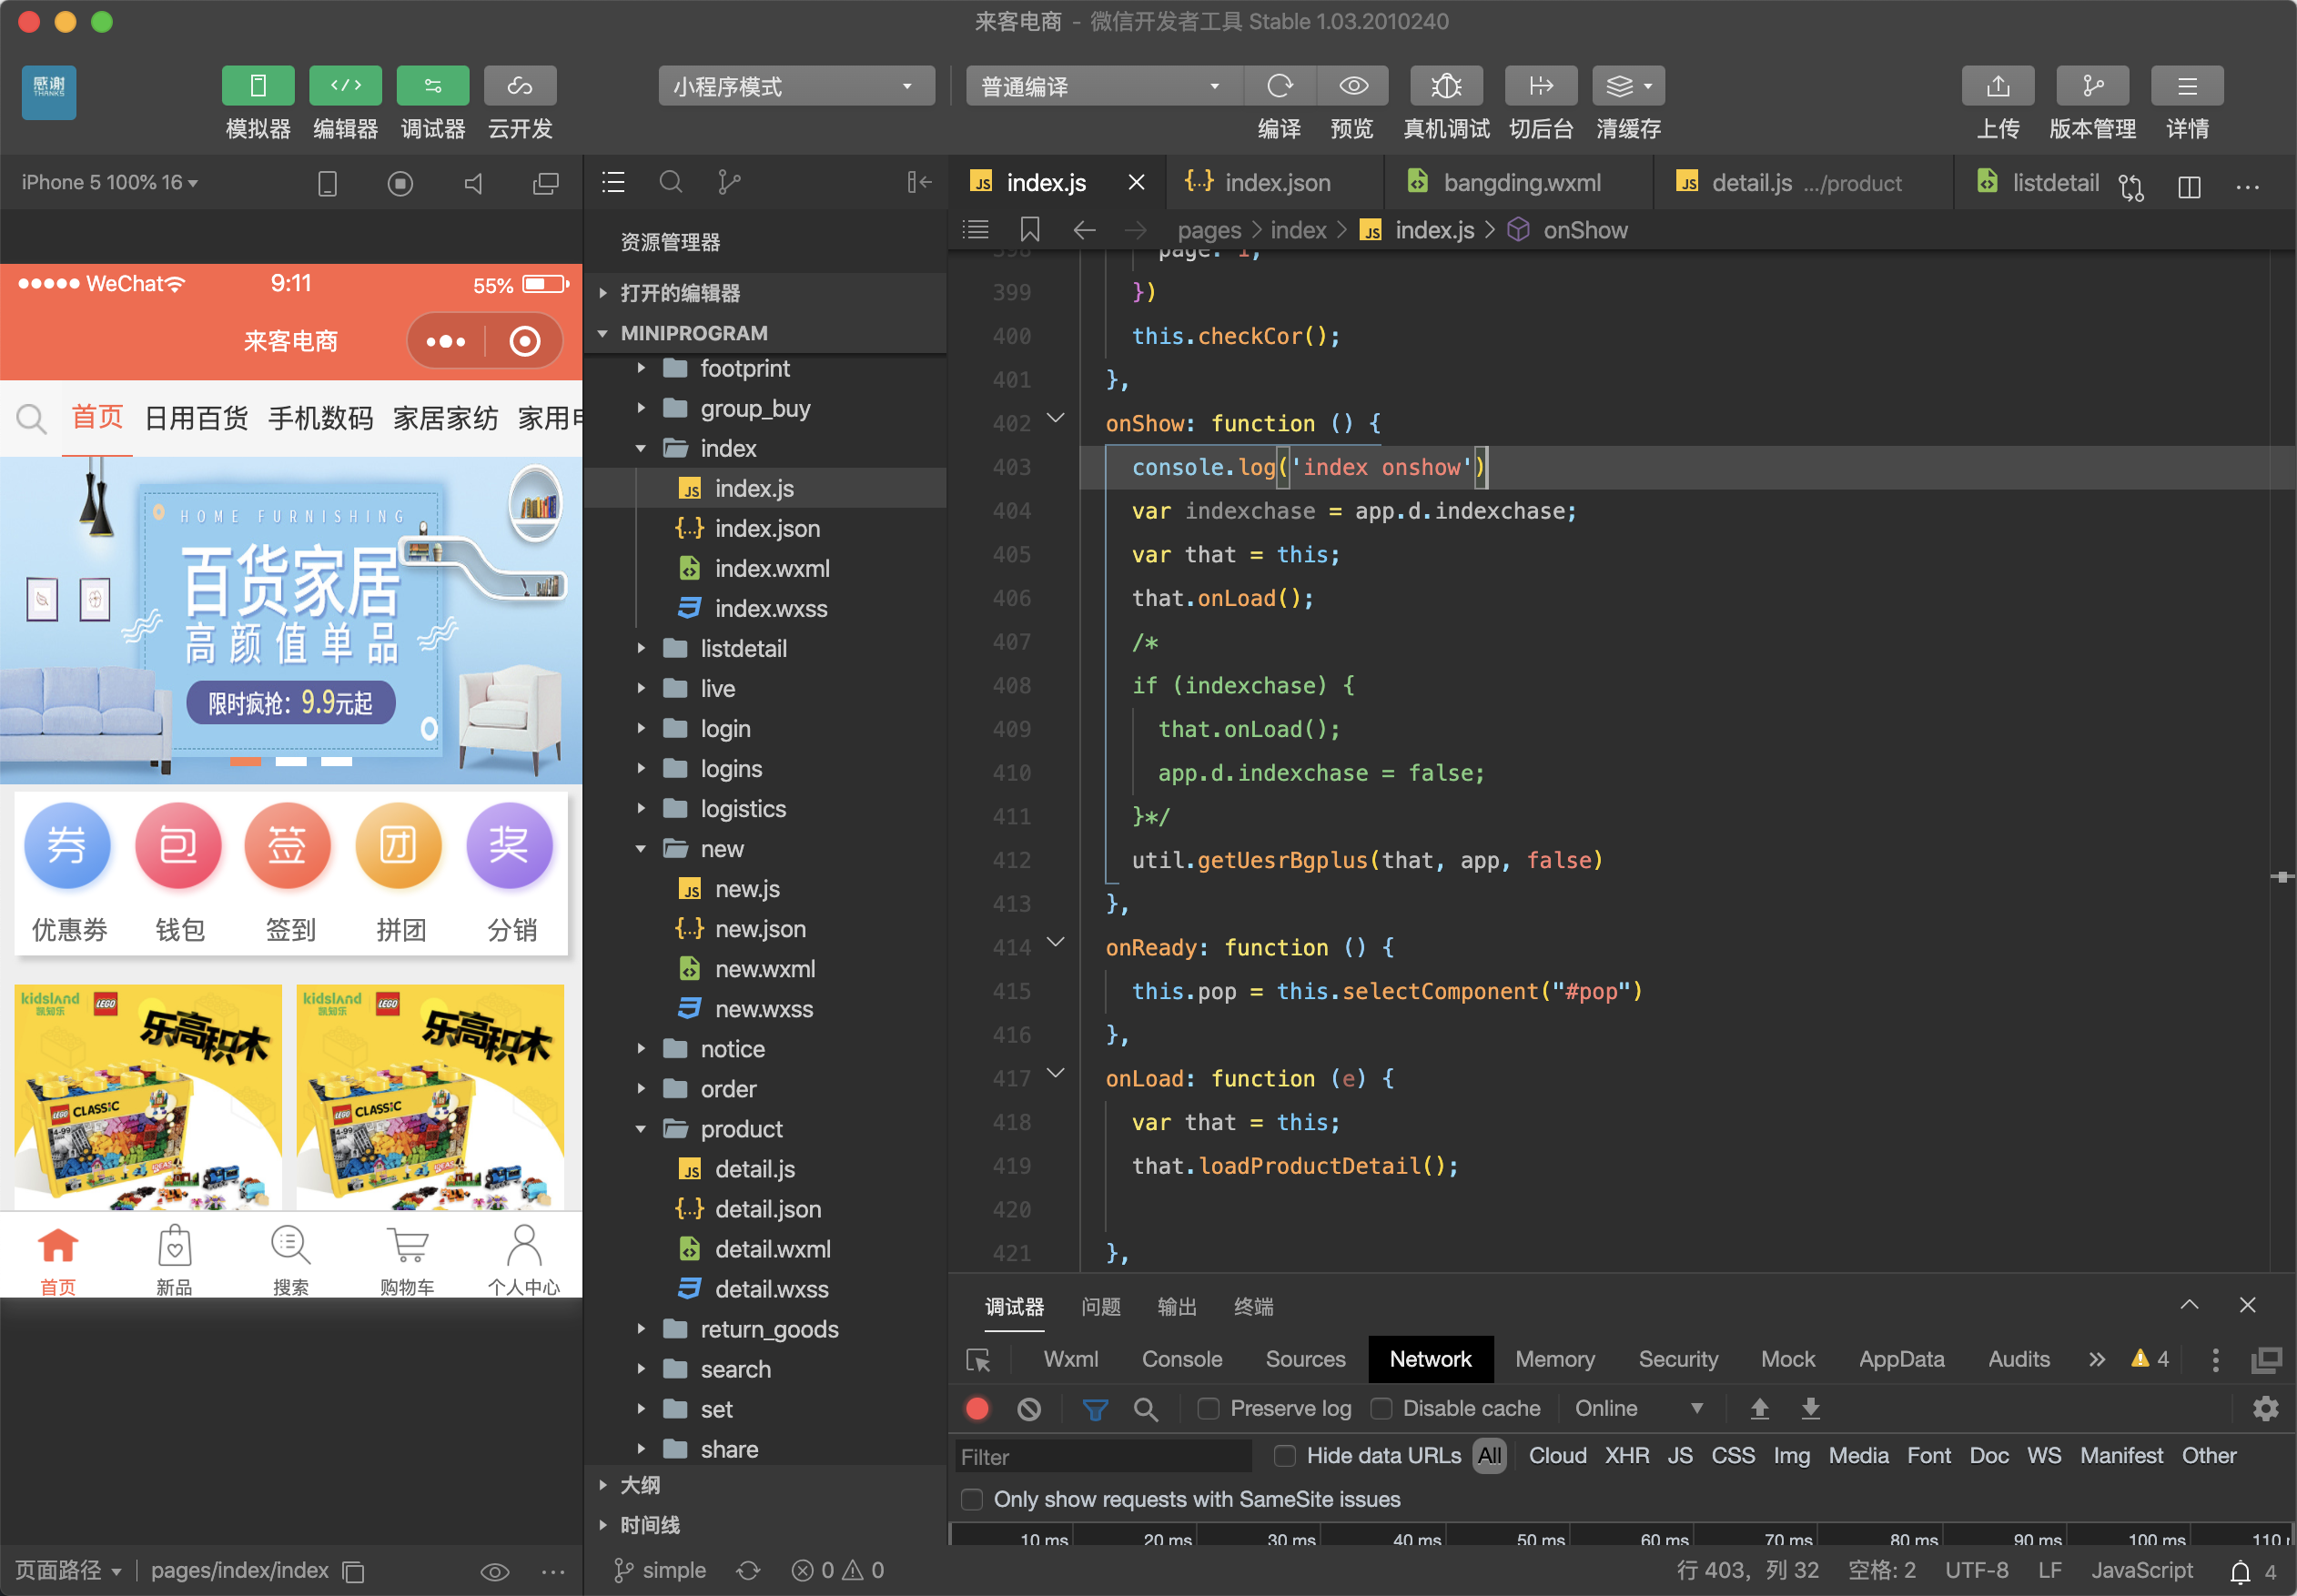Click the clear cache layers icon
Image resolution: width=2297 pixels, height=1596 pixels.
tap(1629, 86)
